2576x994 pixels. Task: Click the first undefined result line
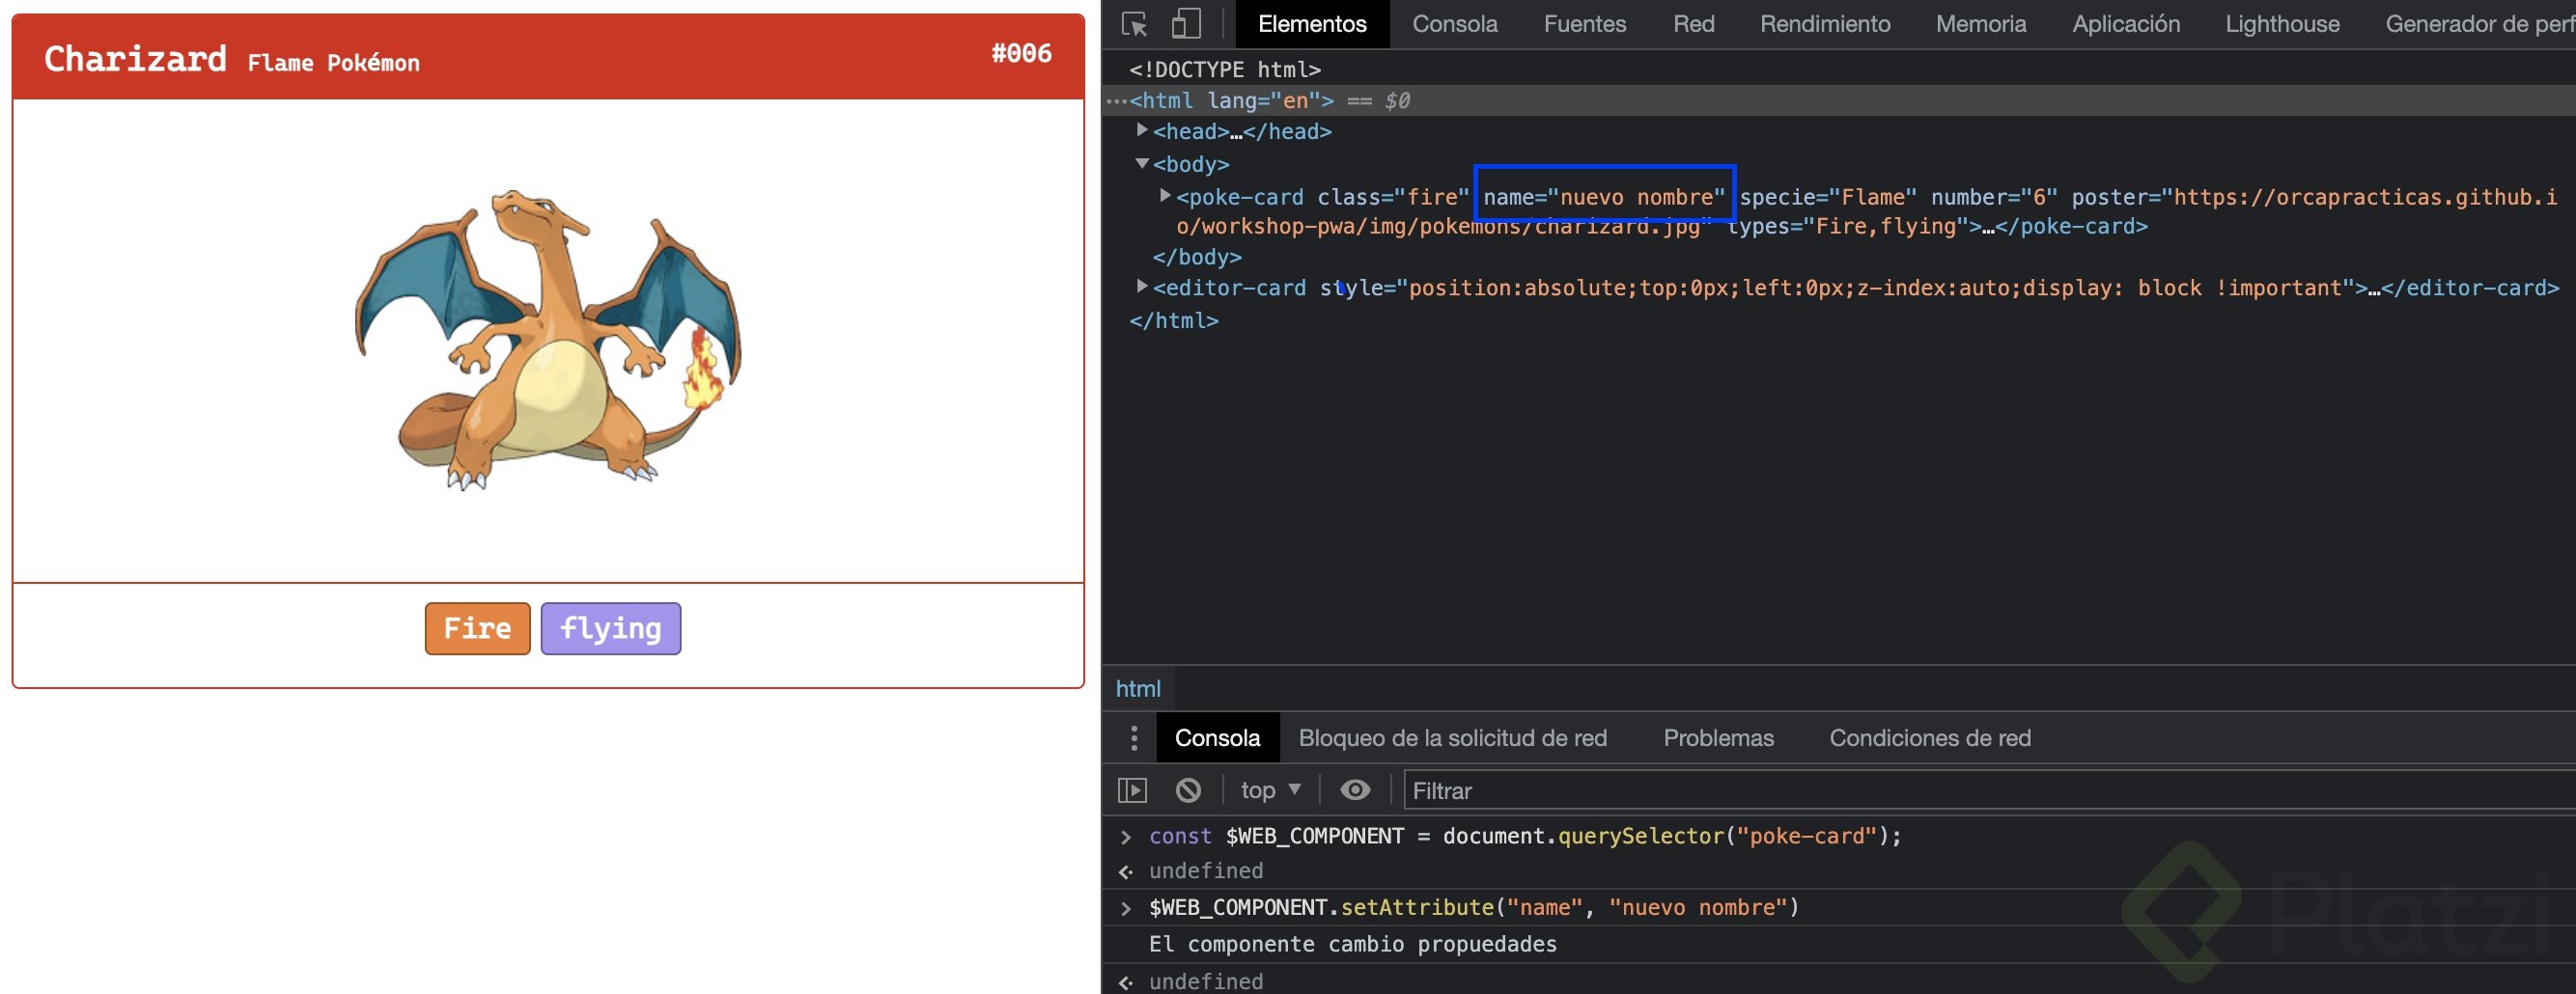tap(1205, 871)
